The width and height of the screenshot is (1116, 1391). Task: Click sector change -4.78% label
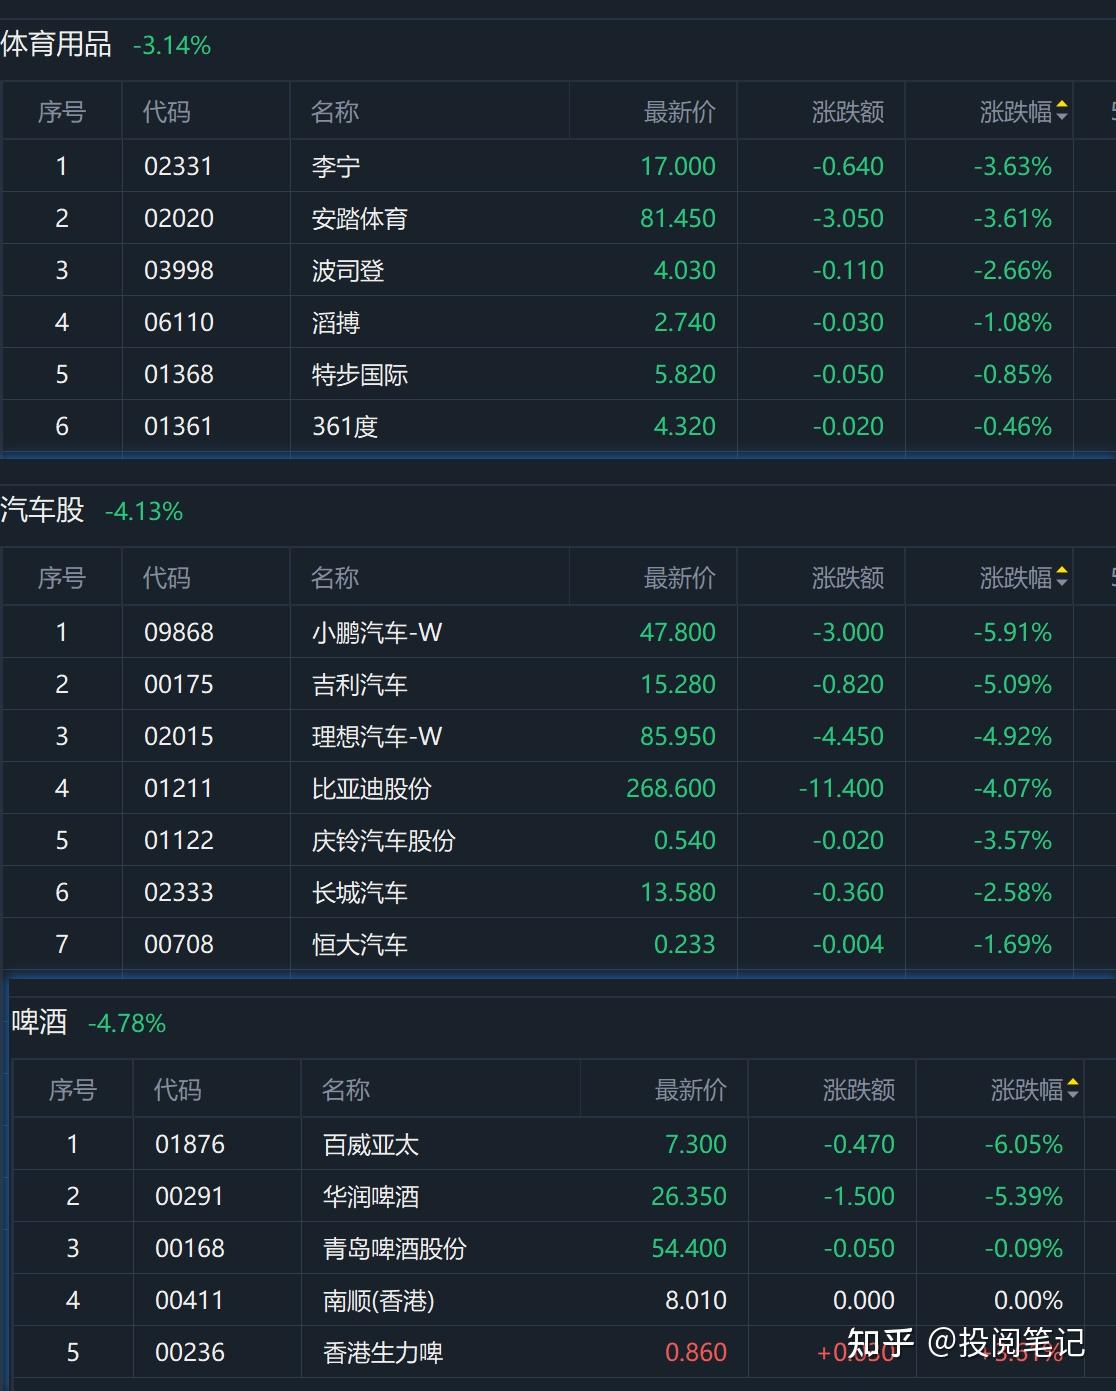(127, 1024)
